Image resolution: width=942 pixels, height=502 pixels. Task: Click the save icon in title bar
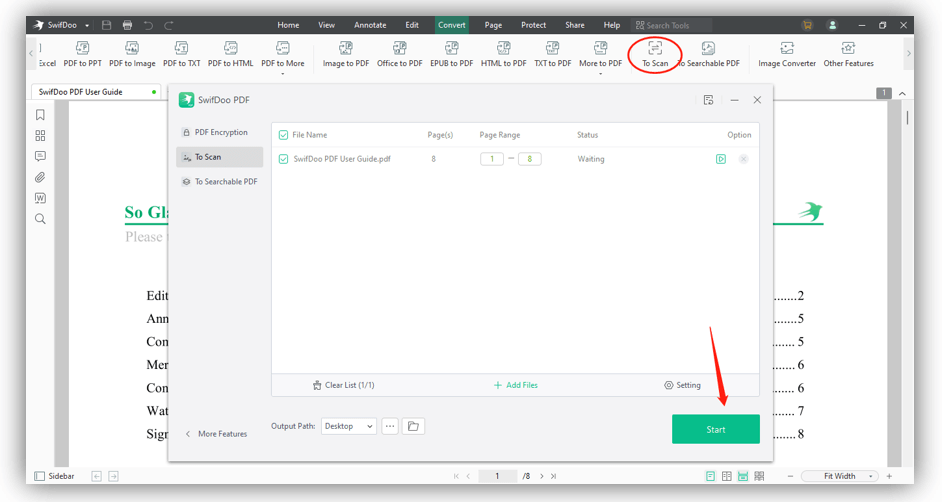106,25
